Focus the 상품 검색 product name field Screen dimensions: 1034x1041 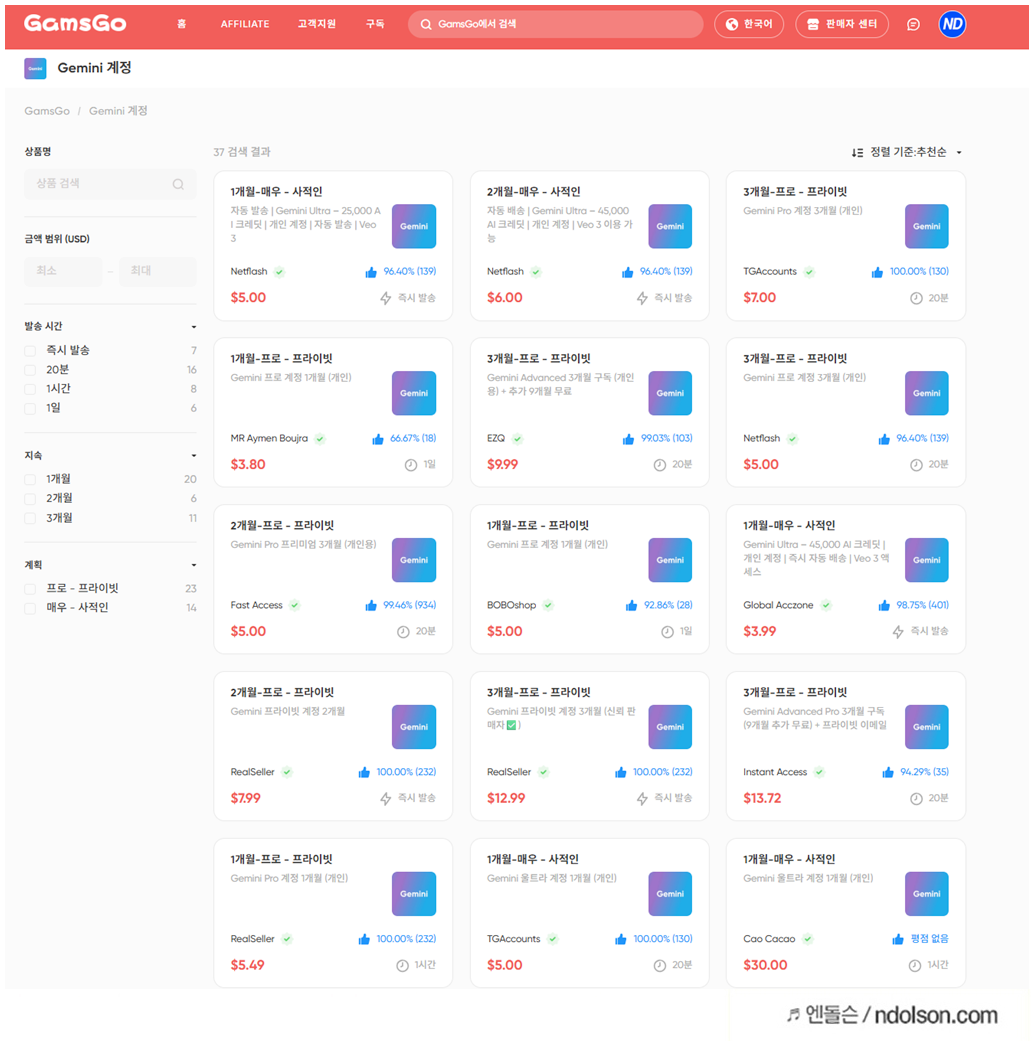tap(110, 184)
